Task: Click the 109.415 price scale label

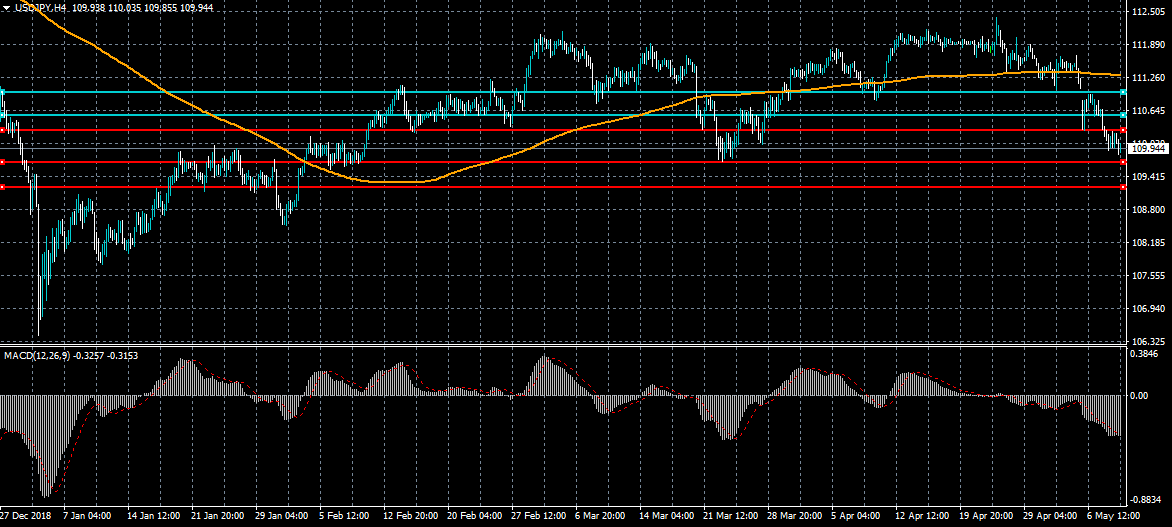Action: pyautogui.click(x=1150, y=176)
